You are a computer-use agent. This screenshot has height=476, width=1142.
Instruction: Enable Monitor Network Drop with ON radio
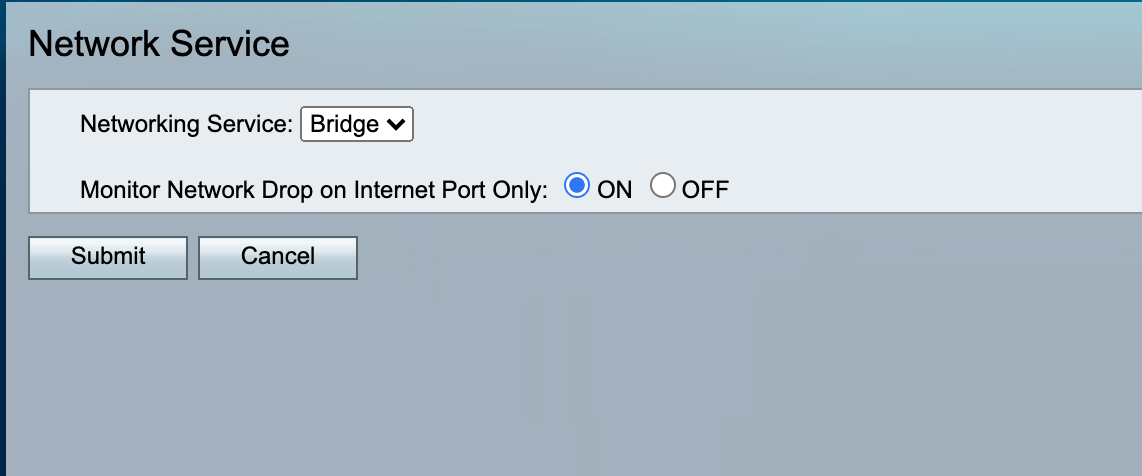577,186
